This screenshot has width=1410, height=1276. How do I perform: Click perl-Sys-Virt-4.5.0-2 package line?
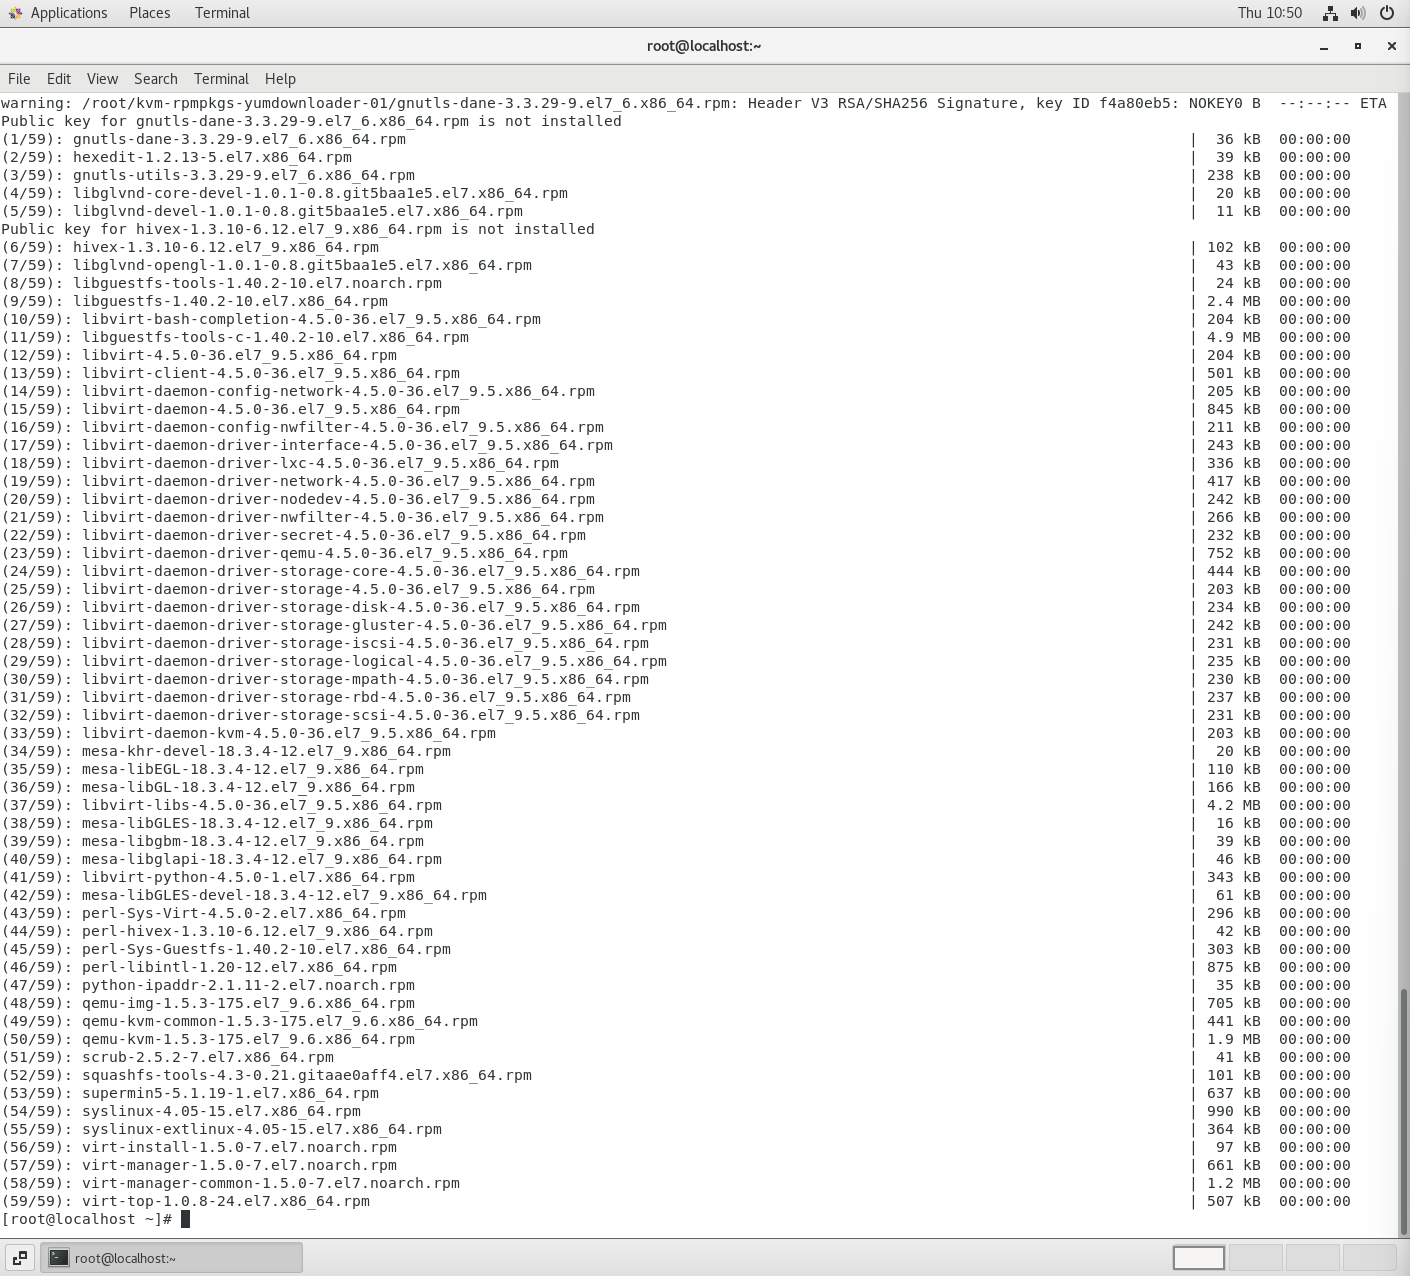(x=243, y=913)
